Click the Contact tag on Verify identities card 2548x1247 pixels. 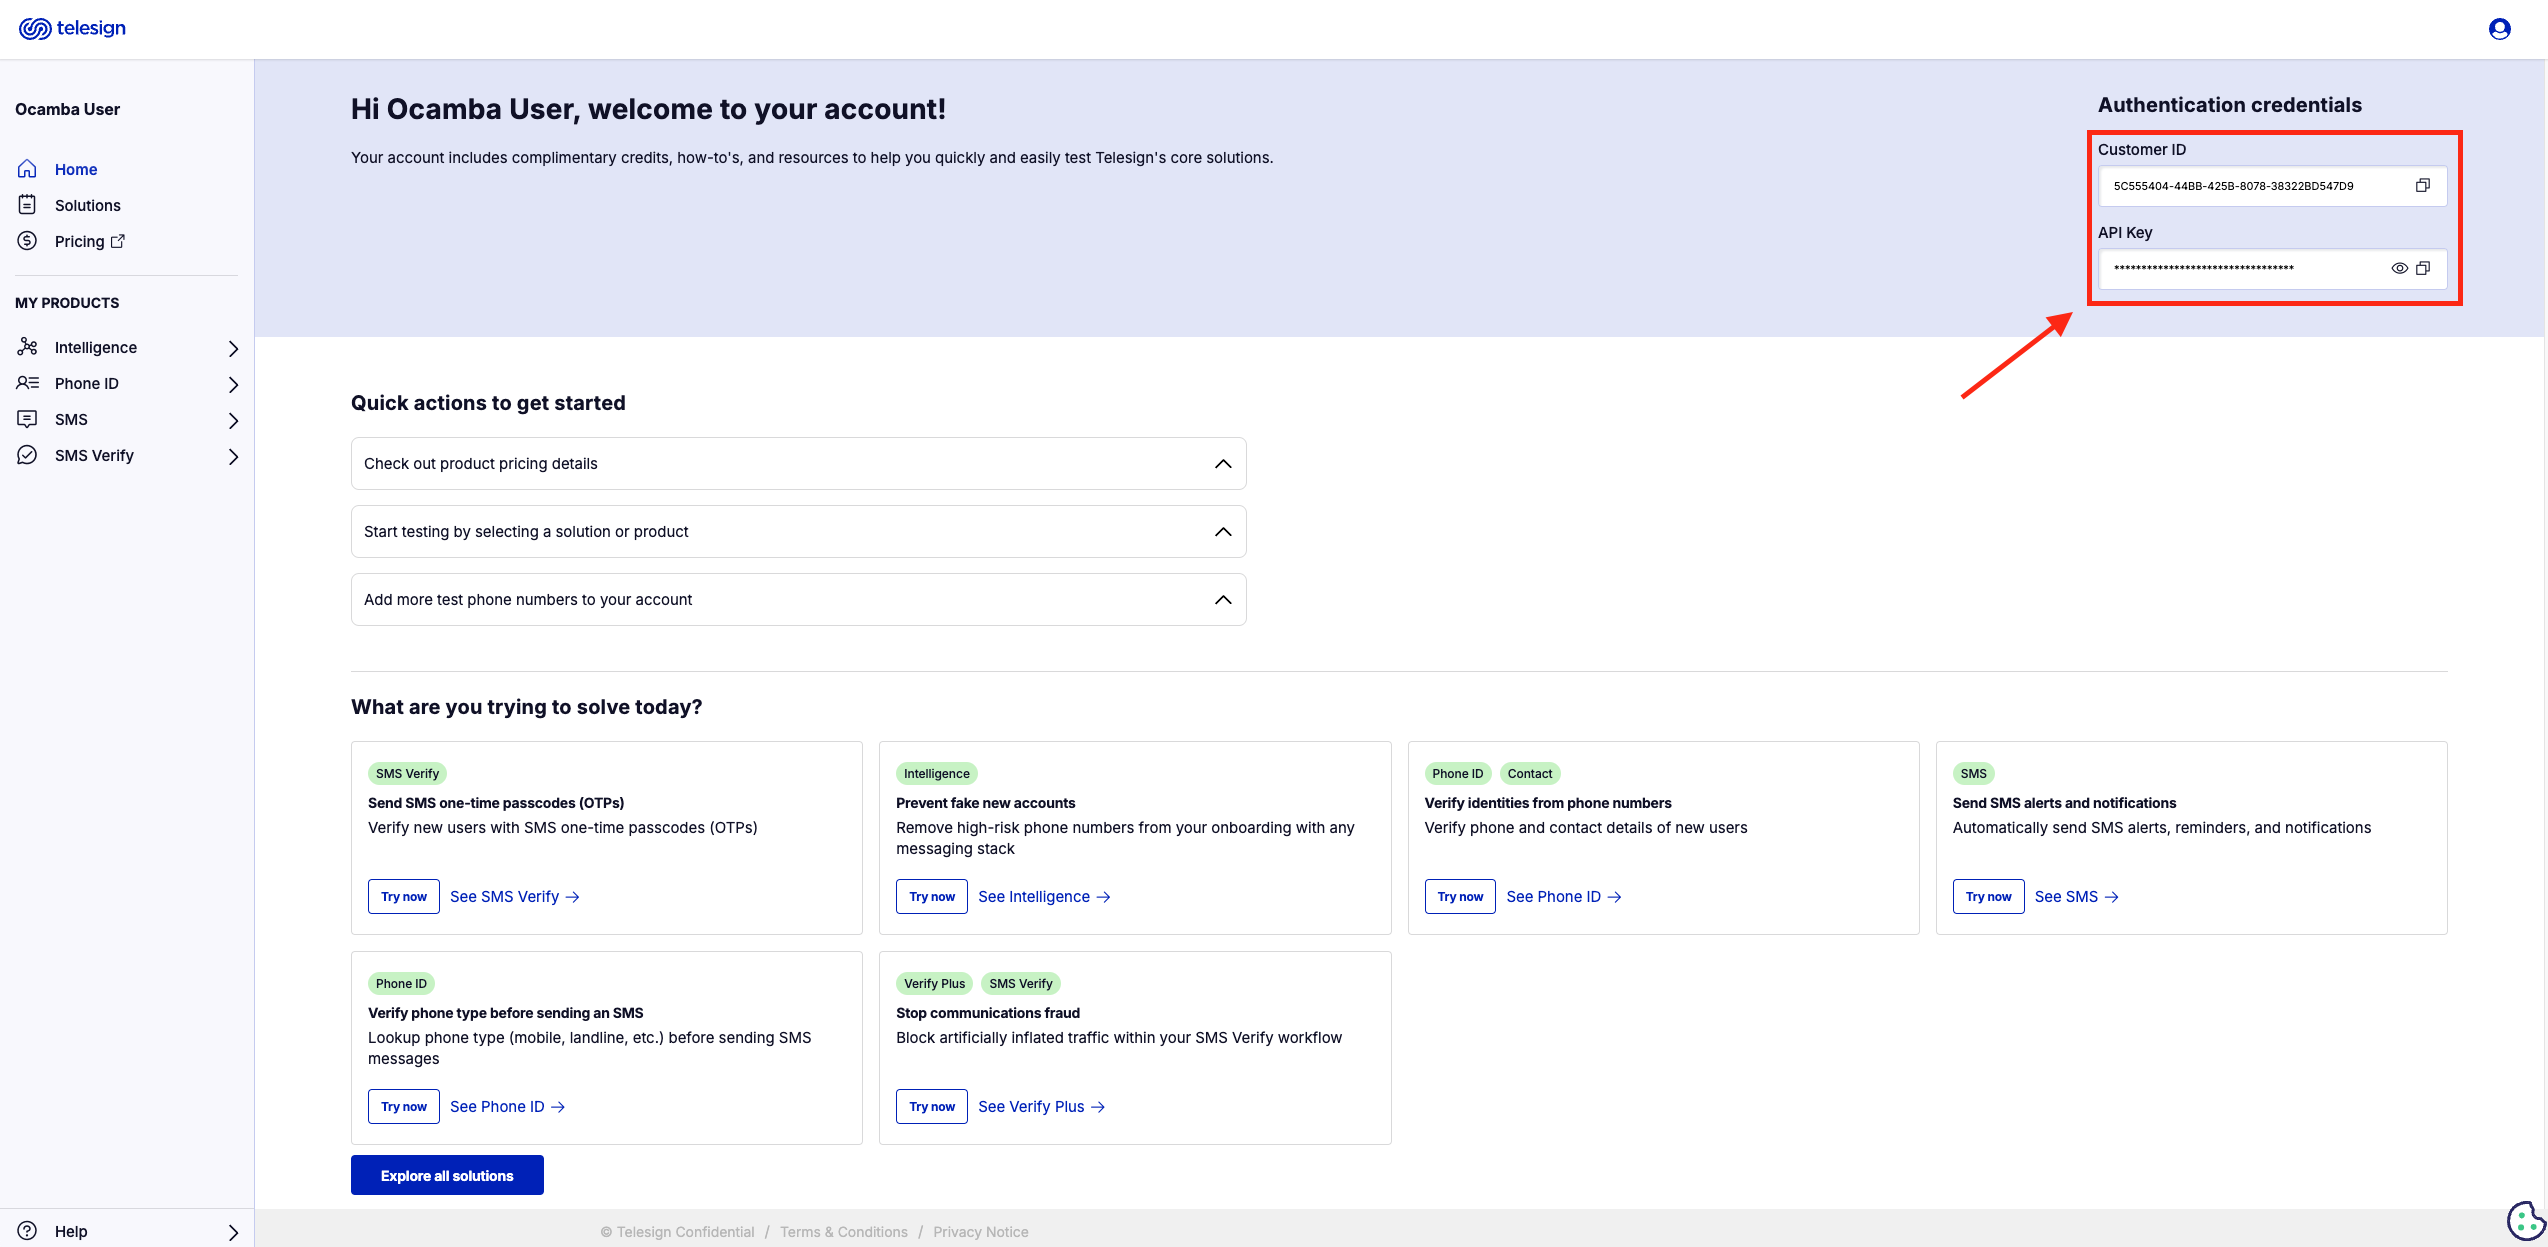click(x=1530, y=773)
